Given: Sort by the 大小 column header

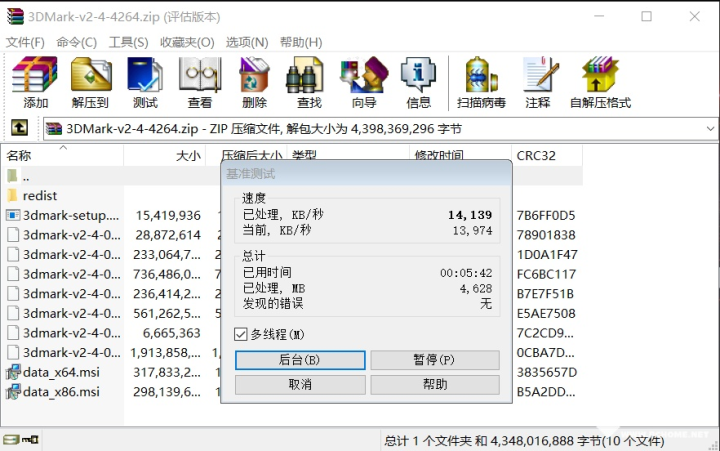Looking at the screenshot, I should point(165,156).
